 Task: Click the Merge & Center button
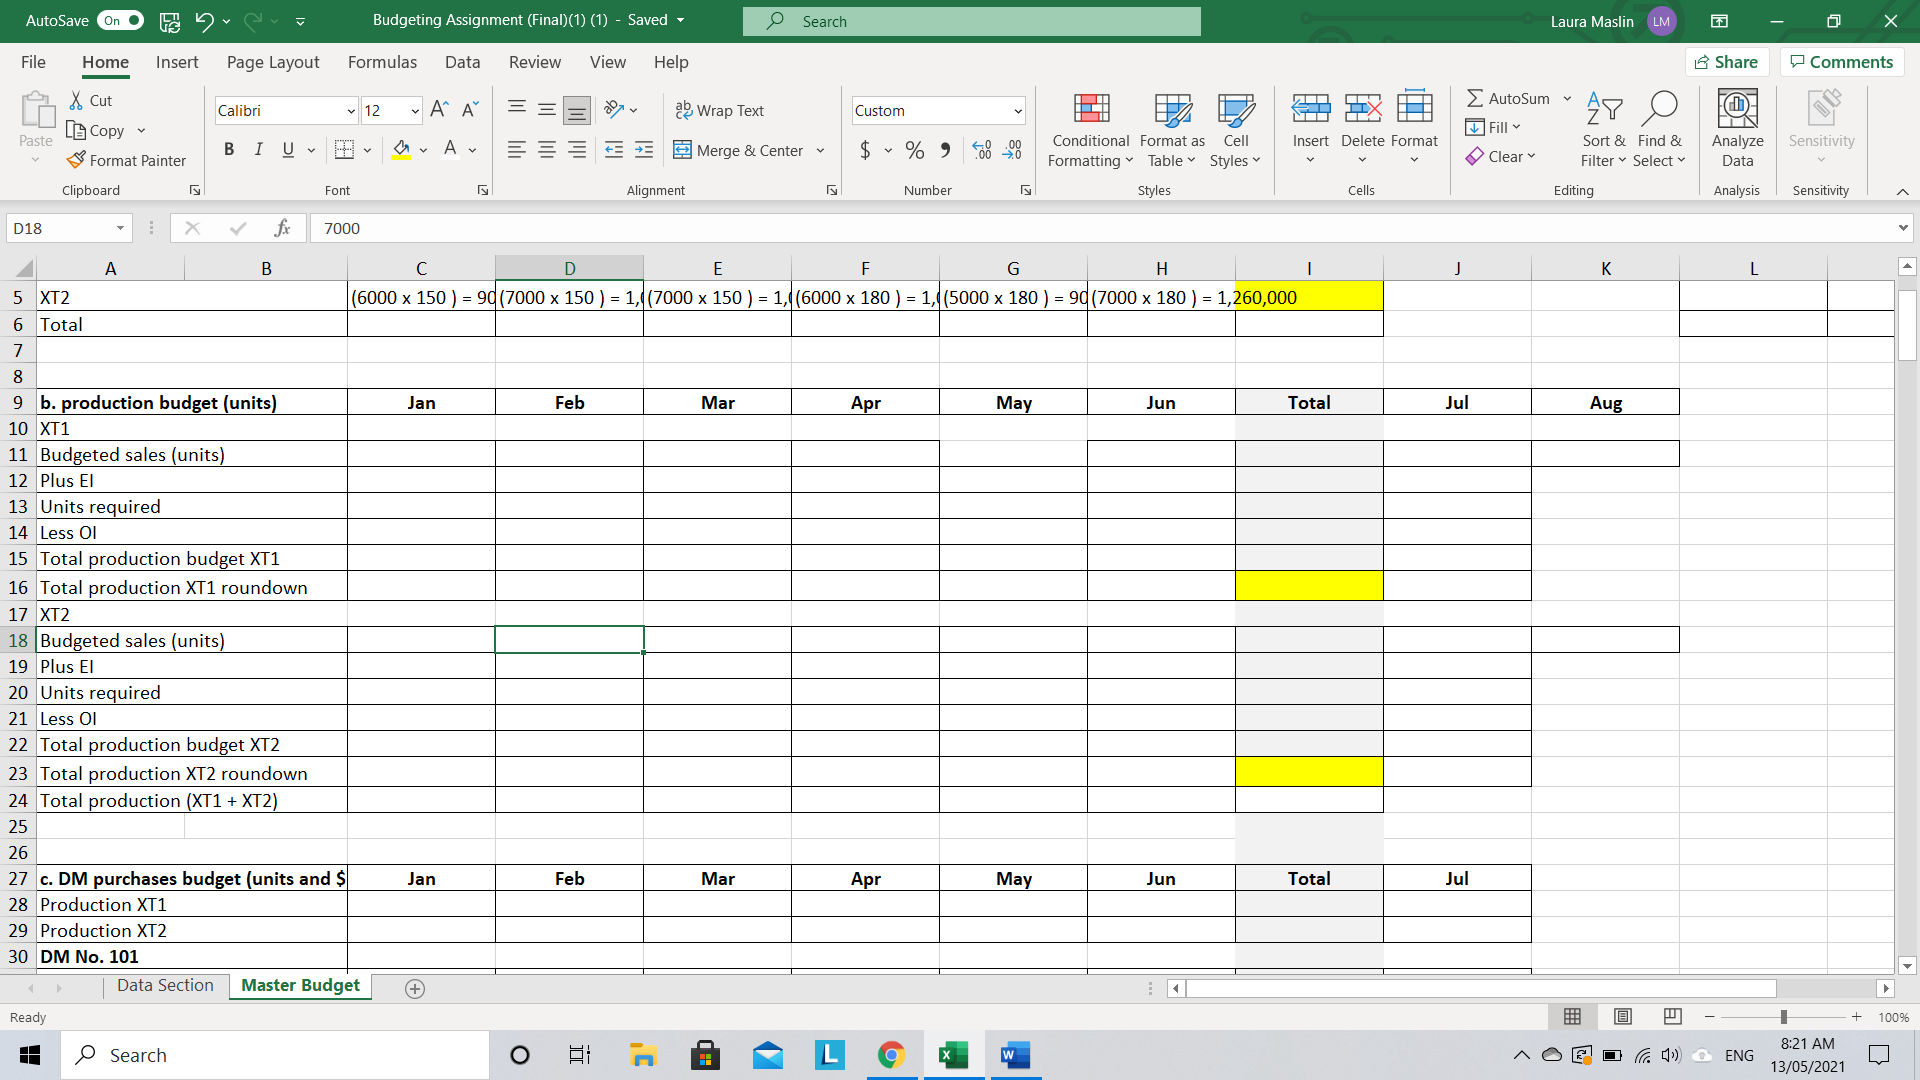pos(739,150)
